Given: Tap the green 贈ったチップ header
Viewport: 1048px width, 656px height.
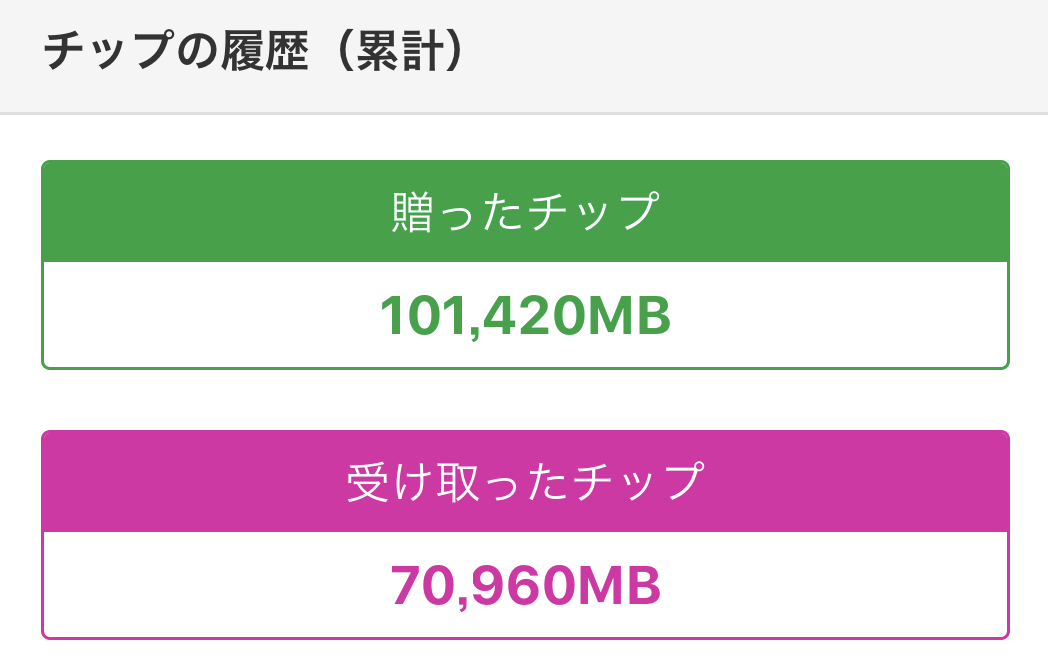Looking at the screenshot, I should pos(525,212).
